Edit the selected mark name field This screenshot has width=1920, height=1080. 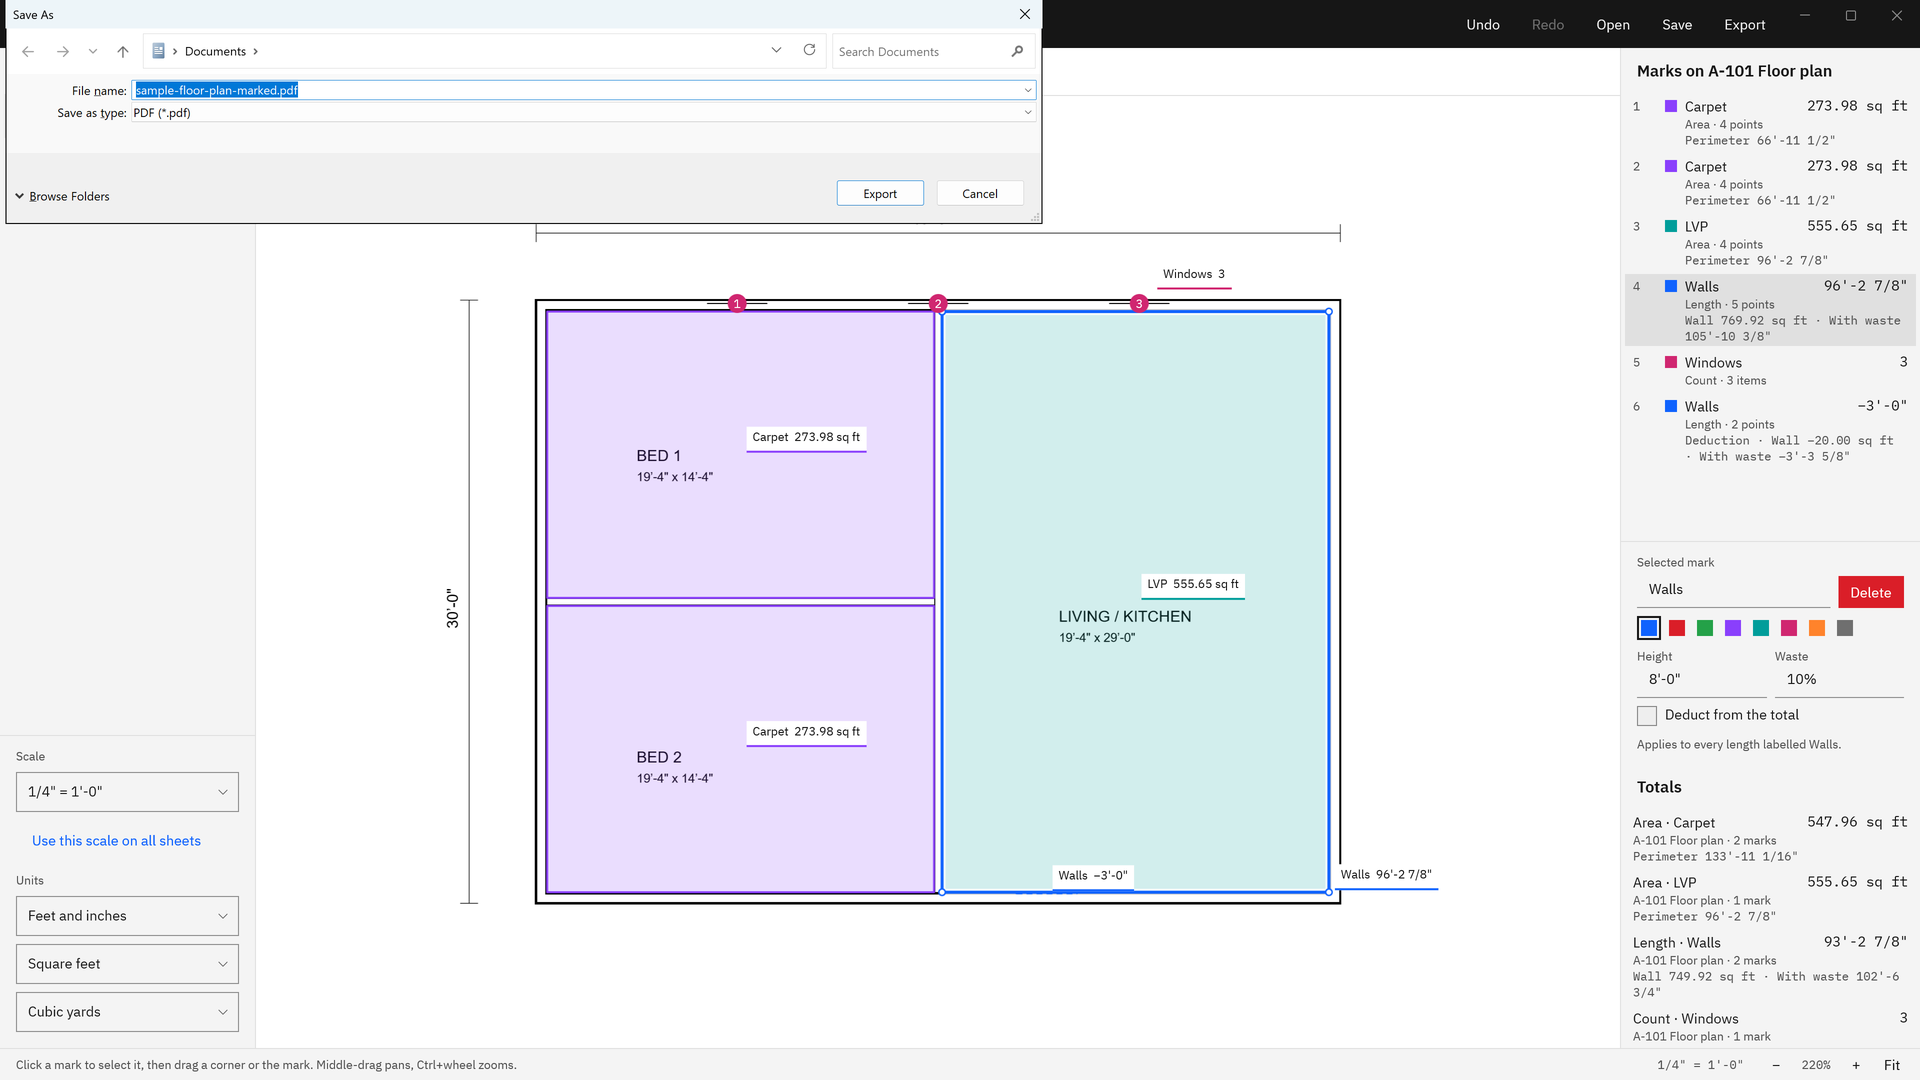tap(1733, 590)
